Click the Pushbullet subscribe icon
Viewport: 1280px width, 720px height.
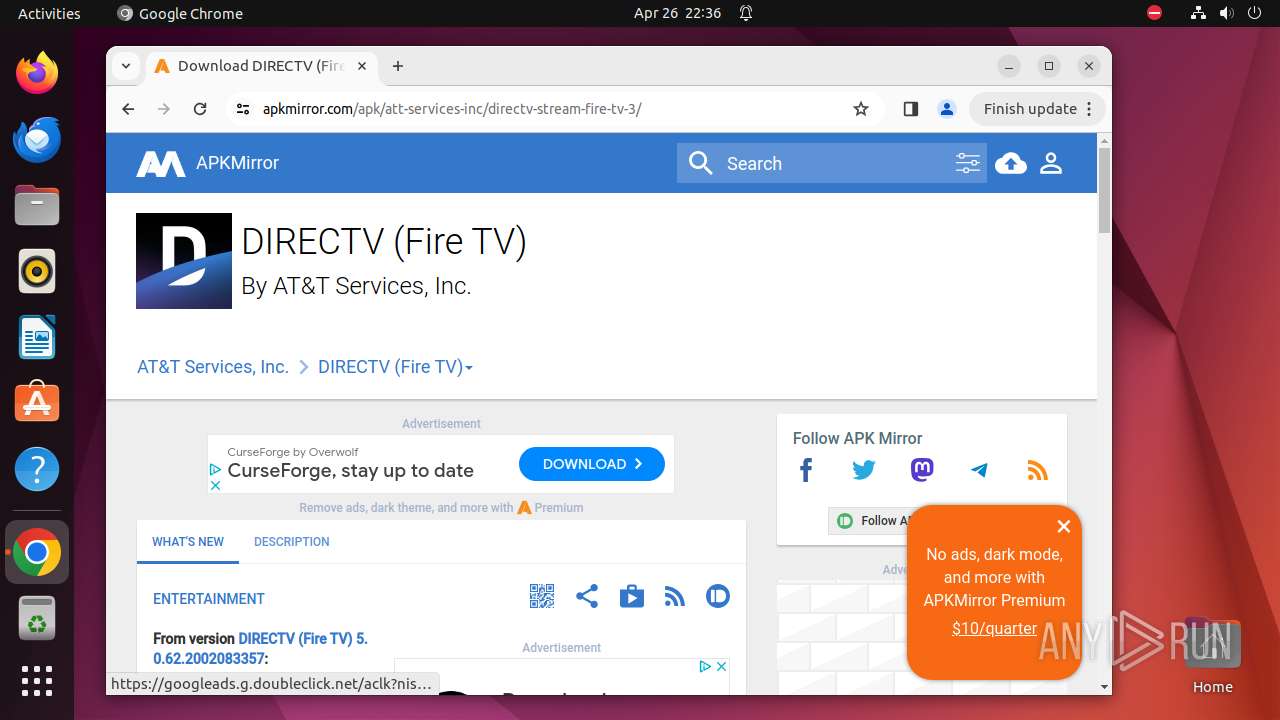(x=718, y=597)
